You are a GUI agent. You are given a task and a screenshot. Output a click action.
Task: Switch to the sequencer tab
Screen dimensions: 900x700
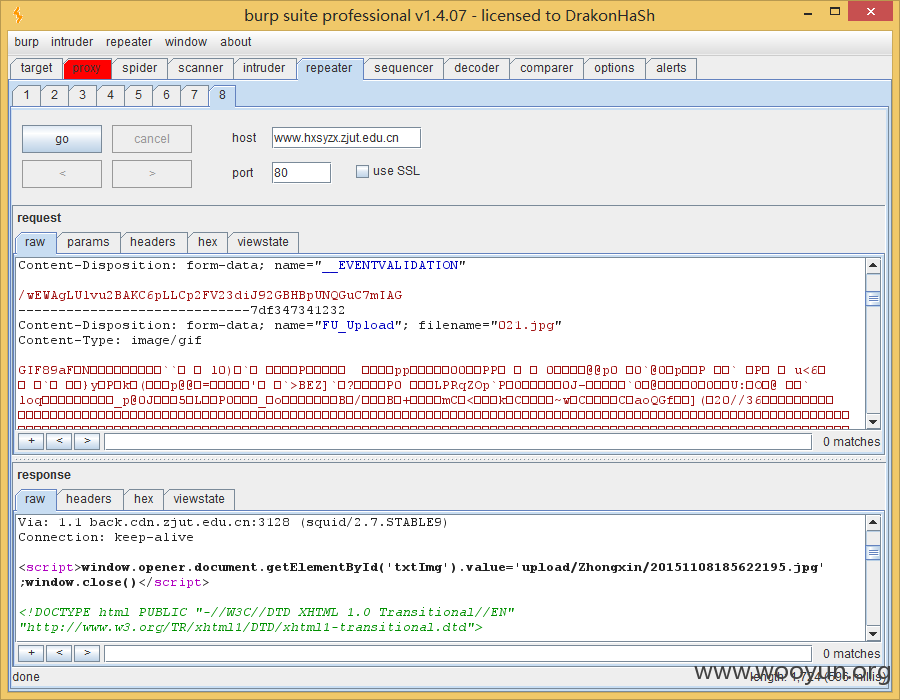coord(404,68)
